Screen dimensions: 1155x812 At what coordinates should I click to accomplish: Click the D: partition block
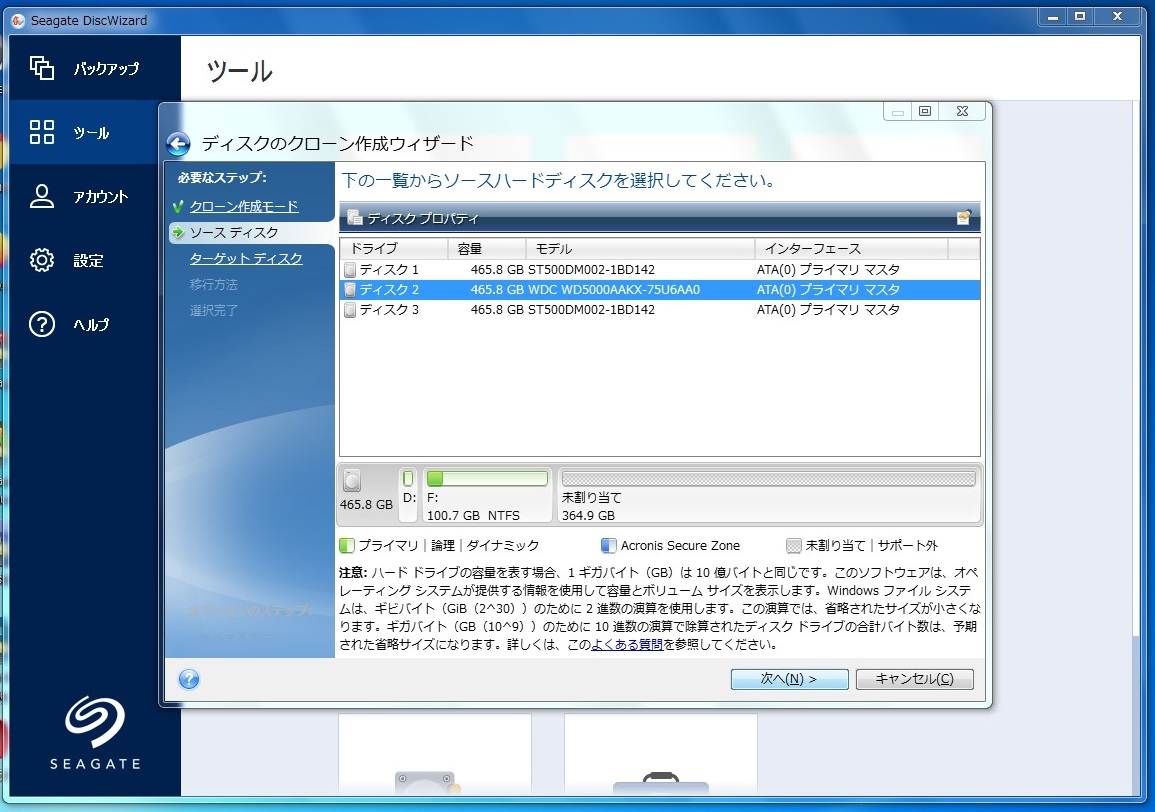click(x=409, y=495)
